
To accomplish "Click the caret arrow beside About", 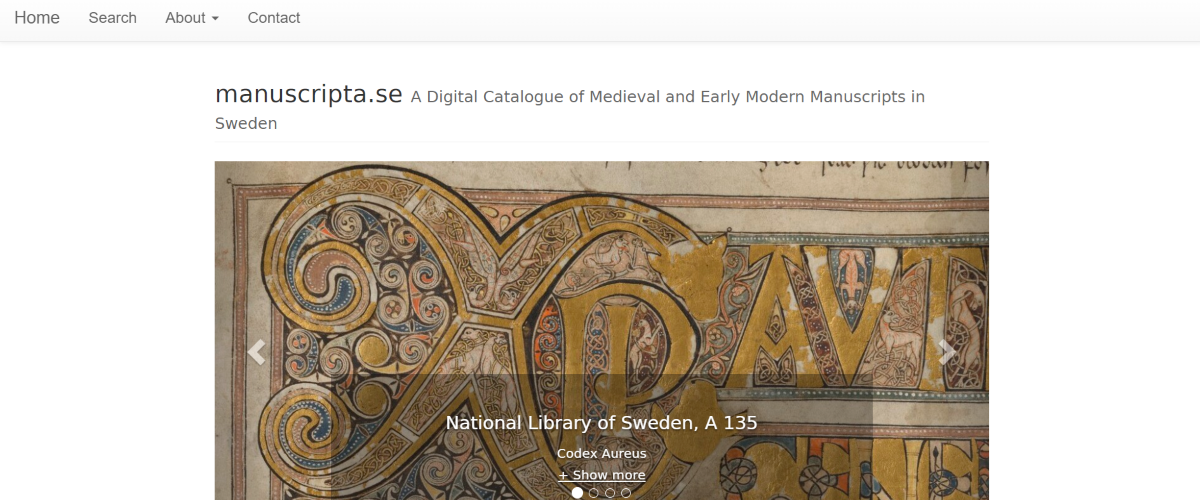I will 215,19.
